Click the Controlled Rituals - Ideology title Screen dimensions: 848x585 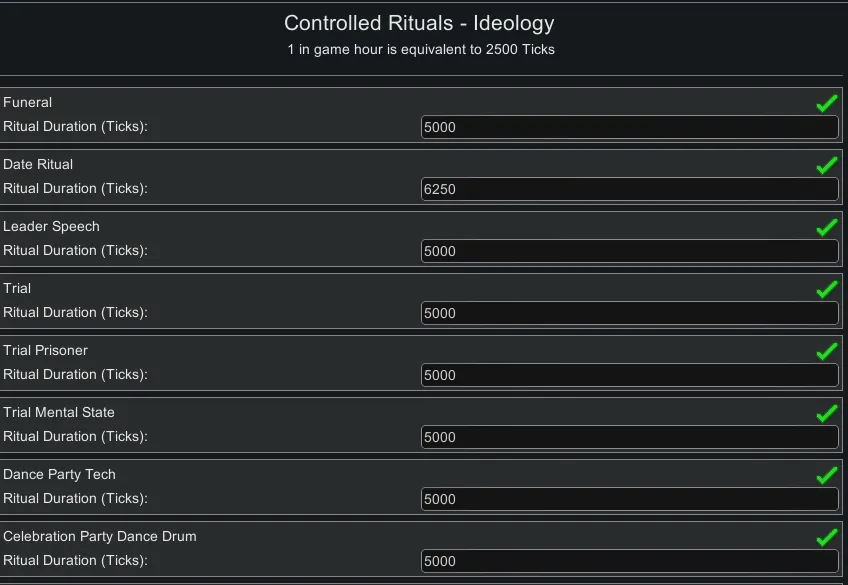419,23
